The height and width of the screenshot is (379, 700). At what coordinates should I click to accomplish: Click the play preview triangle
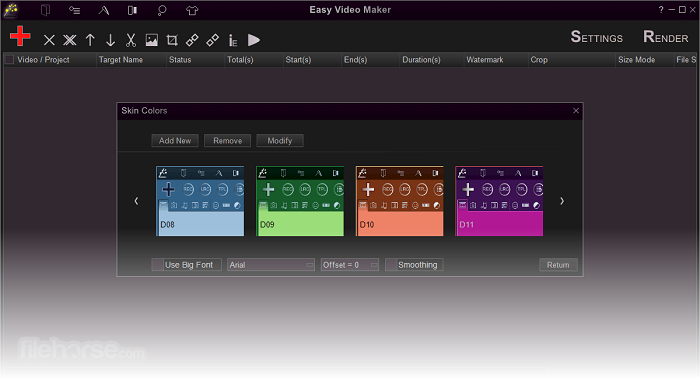pyautogui.click(x=254, y=40)
